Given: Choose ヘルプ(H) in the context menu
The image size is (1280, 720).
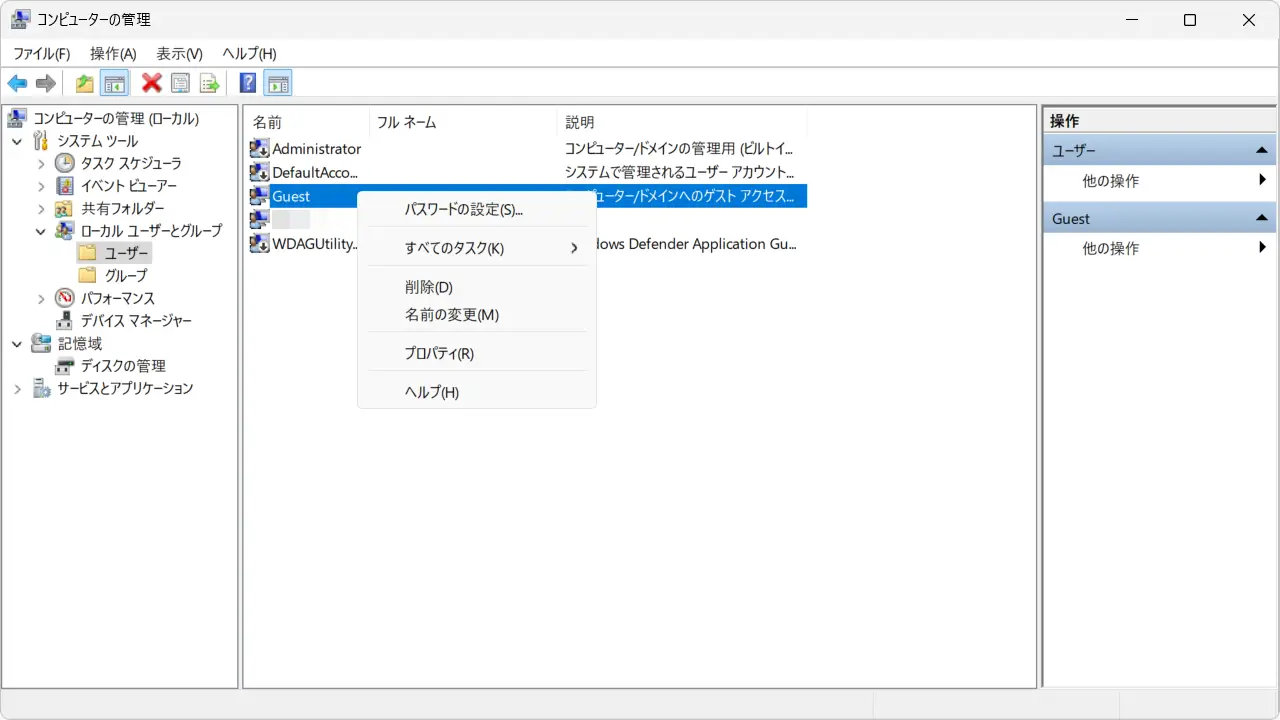Looking at the screenshot, I should [477, 392].
